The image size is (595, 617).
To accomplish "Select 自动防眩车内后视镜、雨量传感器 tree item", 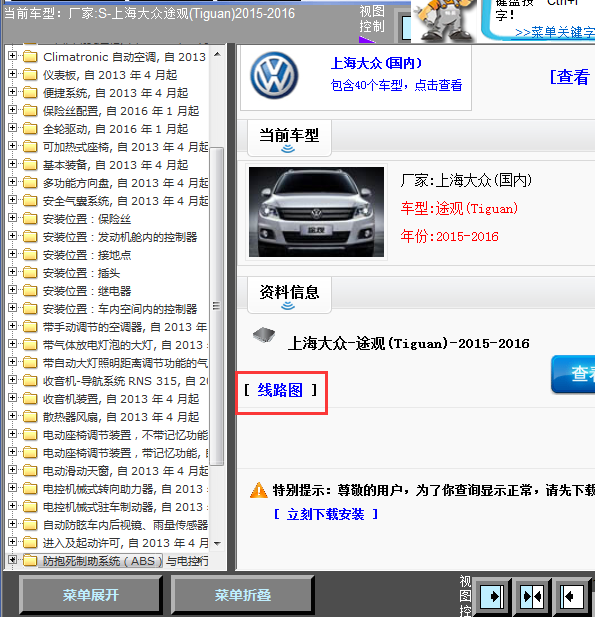I will (126, 525).
